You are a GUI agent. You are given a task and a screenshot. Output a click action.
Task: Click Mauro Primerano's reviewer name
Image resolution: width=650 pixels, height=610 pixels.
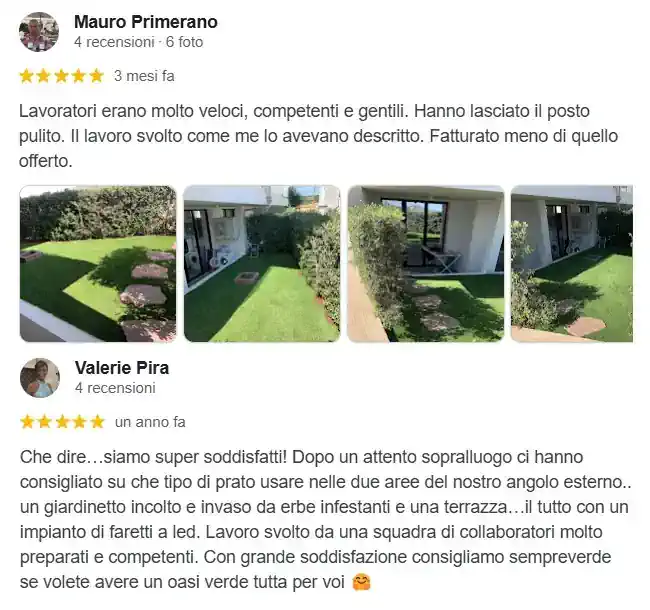[146, 22]
